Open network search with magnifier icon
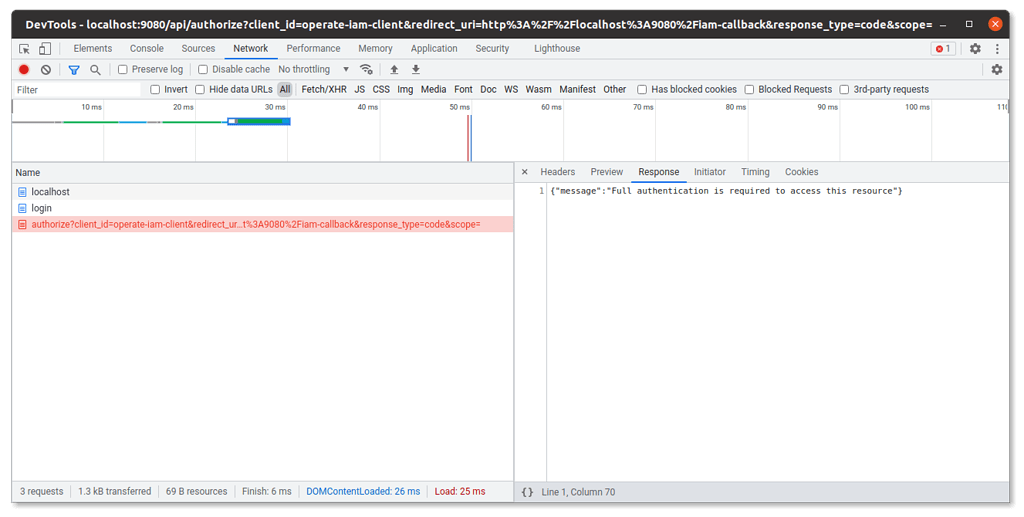The height and width of the screenshot is (517, 1024). point(95,69)
